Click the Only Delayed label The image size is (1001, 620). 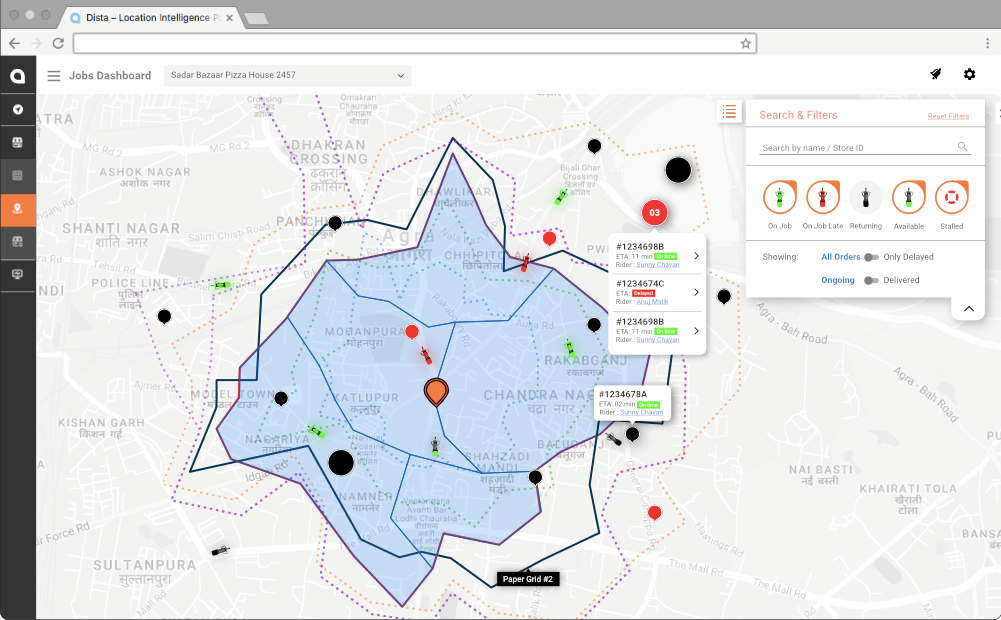[x=908, y=257]
